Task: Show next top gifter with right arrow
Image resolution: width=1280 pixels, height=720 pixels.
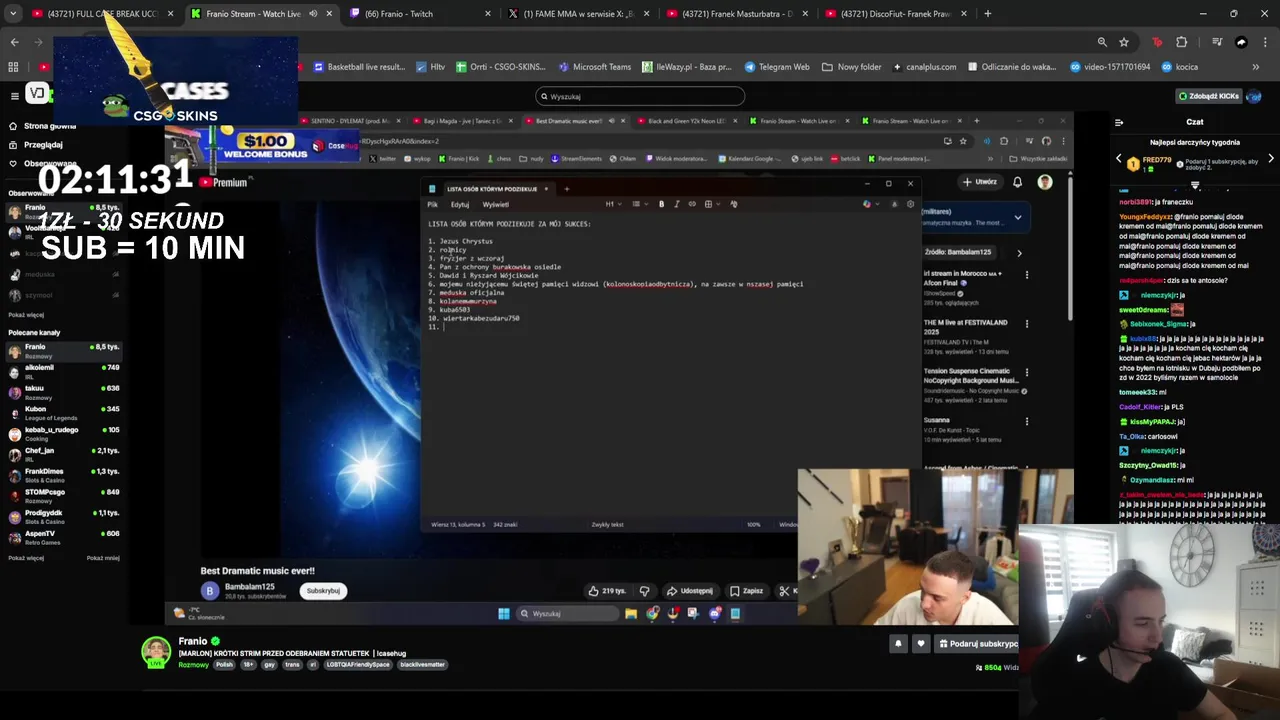Action: pyautogui.click(x=1270, y=159)
